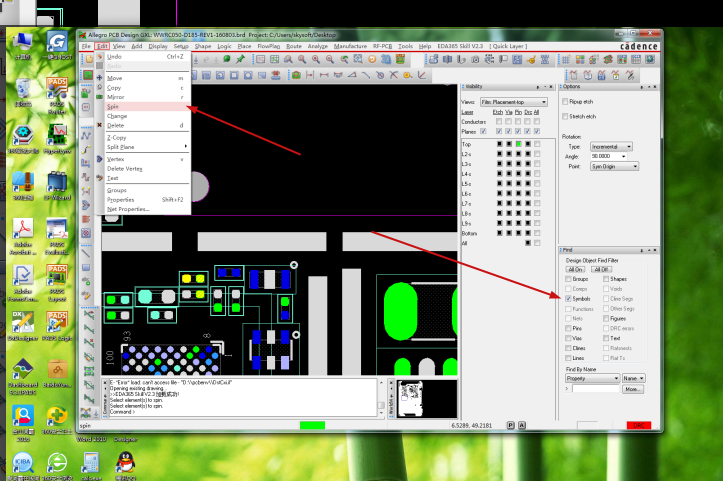The image size is (723, 481).
Task: Click the rectangle shape tool in left toolbar
Action: tap(86, 267)
